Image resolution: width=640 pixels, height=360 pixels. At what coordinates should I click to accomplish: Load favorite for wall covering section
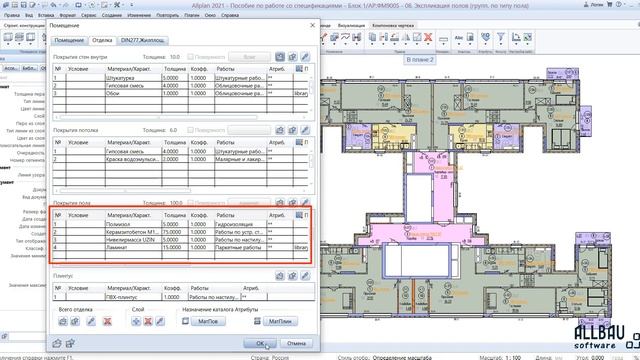click(280, 57)
